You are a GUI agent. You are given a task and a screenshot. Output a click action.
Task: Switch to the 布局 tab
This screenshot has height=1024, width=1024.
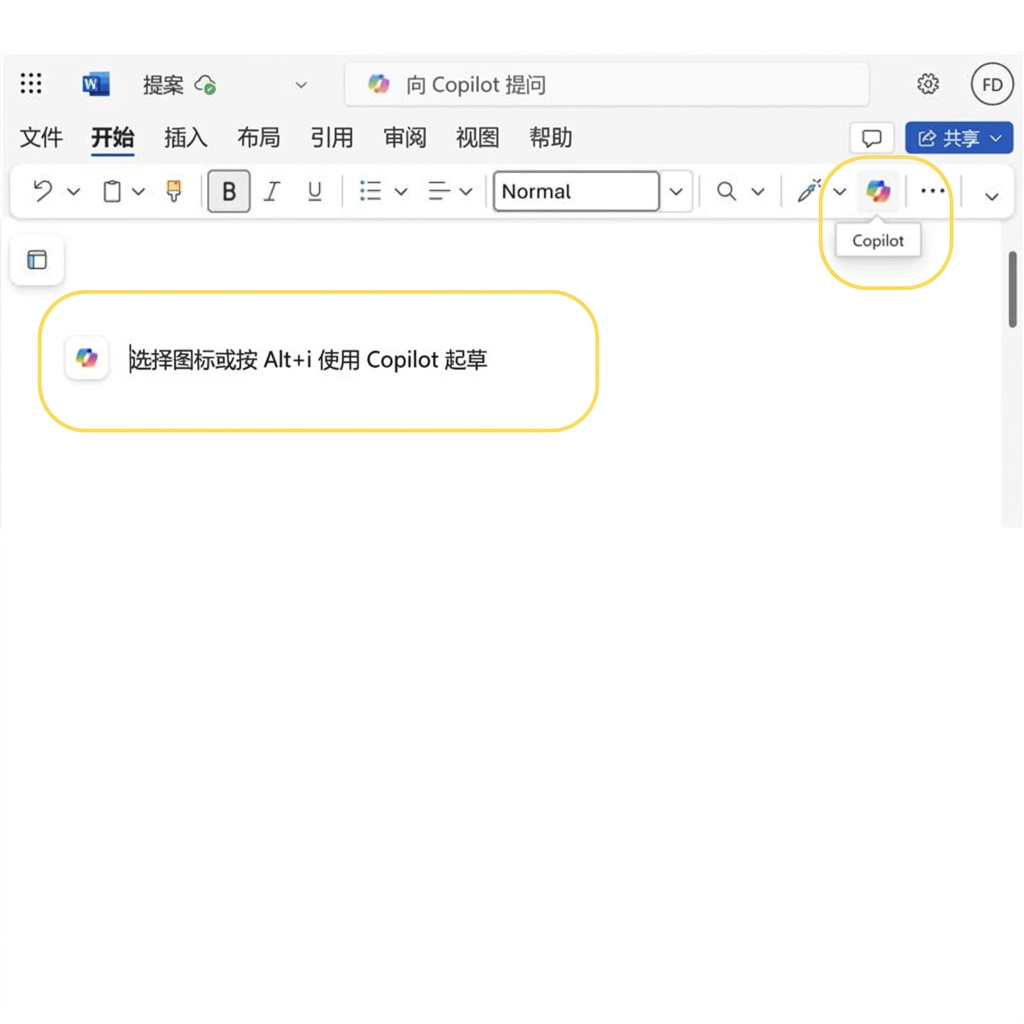259,138
